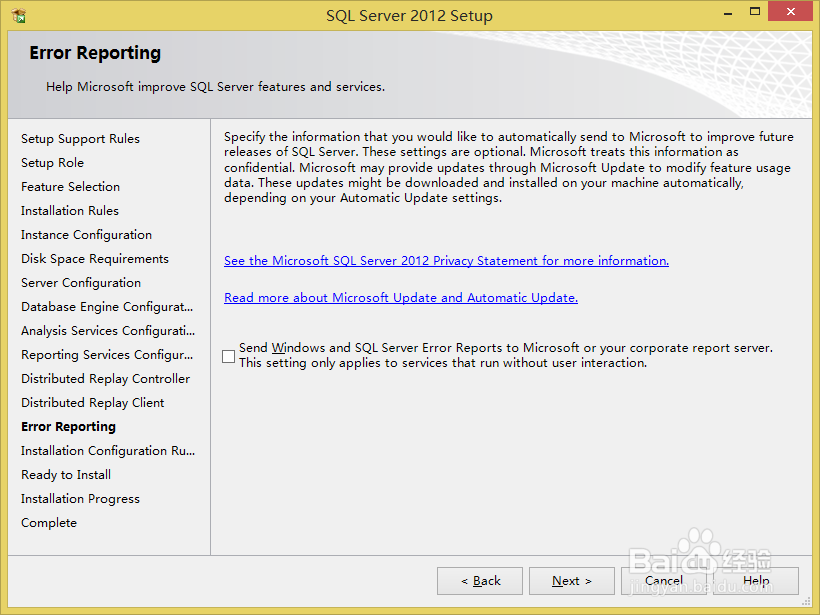
Task: Select the Installation Rules step
Action: [x=69, y=210]
